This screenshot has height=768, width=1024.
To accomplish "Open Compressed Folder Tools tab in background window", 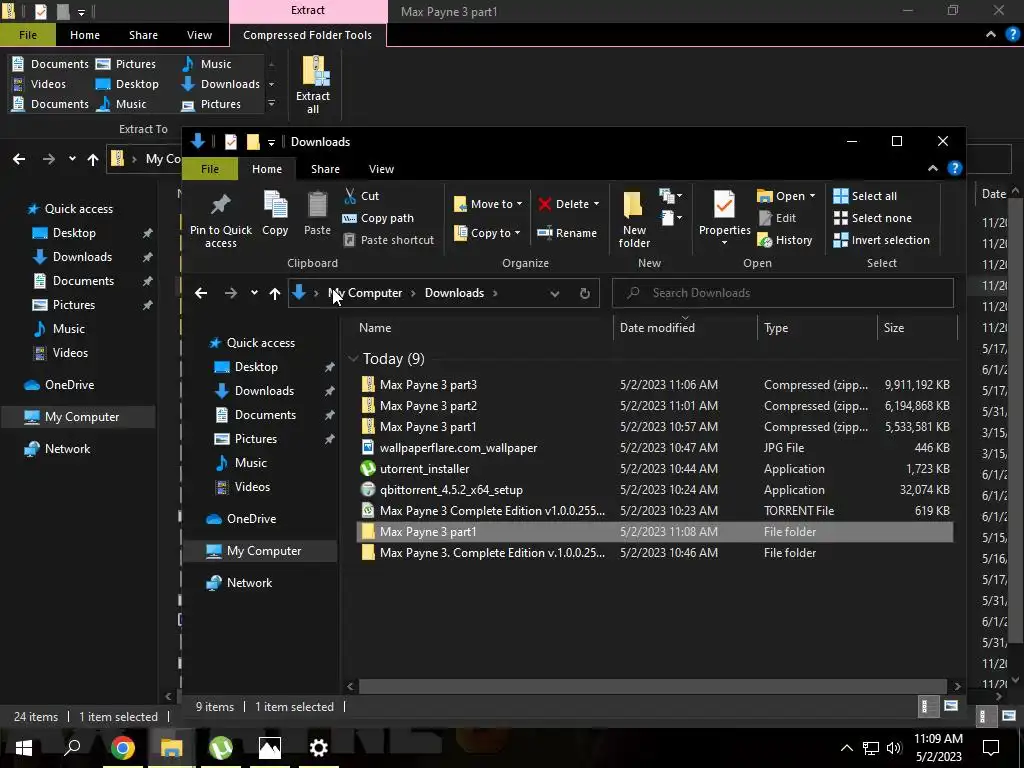I will coord(308,35).
